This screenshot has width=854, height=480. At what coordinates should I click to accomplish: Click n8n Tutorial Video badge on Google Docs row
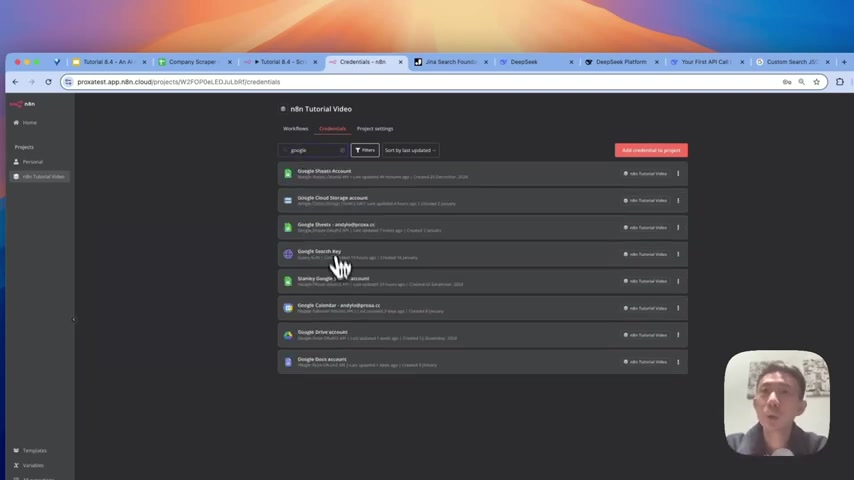[x=645, y=362]
